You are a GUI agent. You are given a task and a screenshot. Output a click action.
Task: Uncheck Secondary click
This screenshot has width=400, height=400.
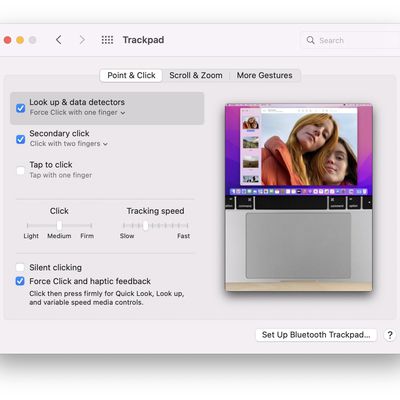(21, 139)
